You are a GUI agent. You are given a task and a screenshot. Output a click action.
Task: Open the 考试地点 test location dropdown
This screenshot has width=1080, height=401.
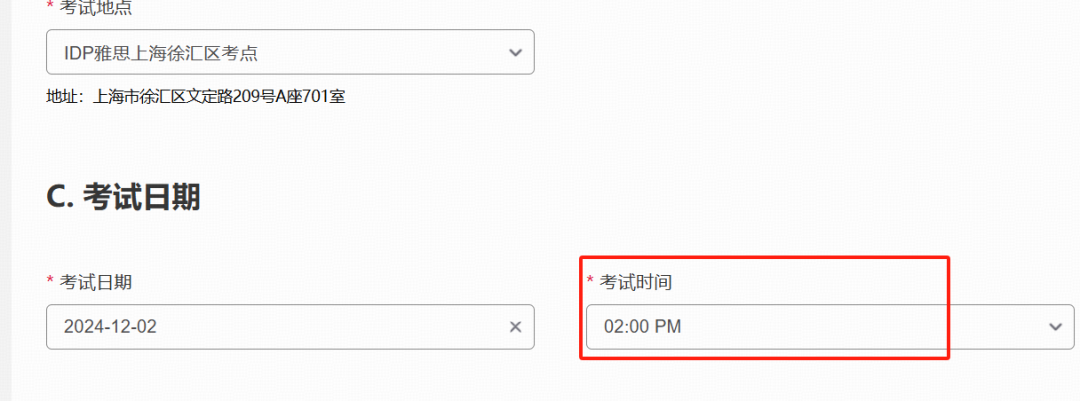tap(290, 52)
